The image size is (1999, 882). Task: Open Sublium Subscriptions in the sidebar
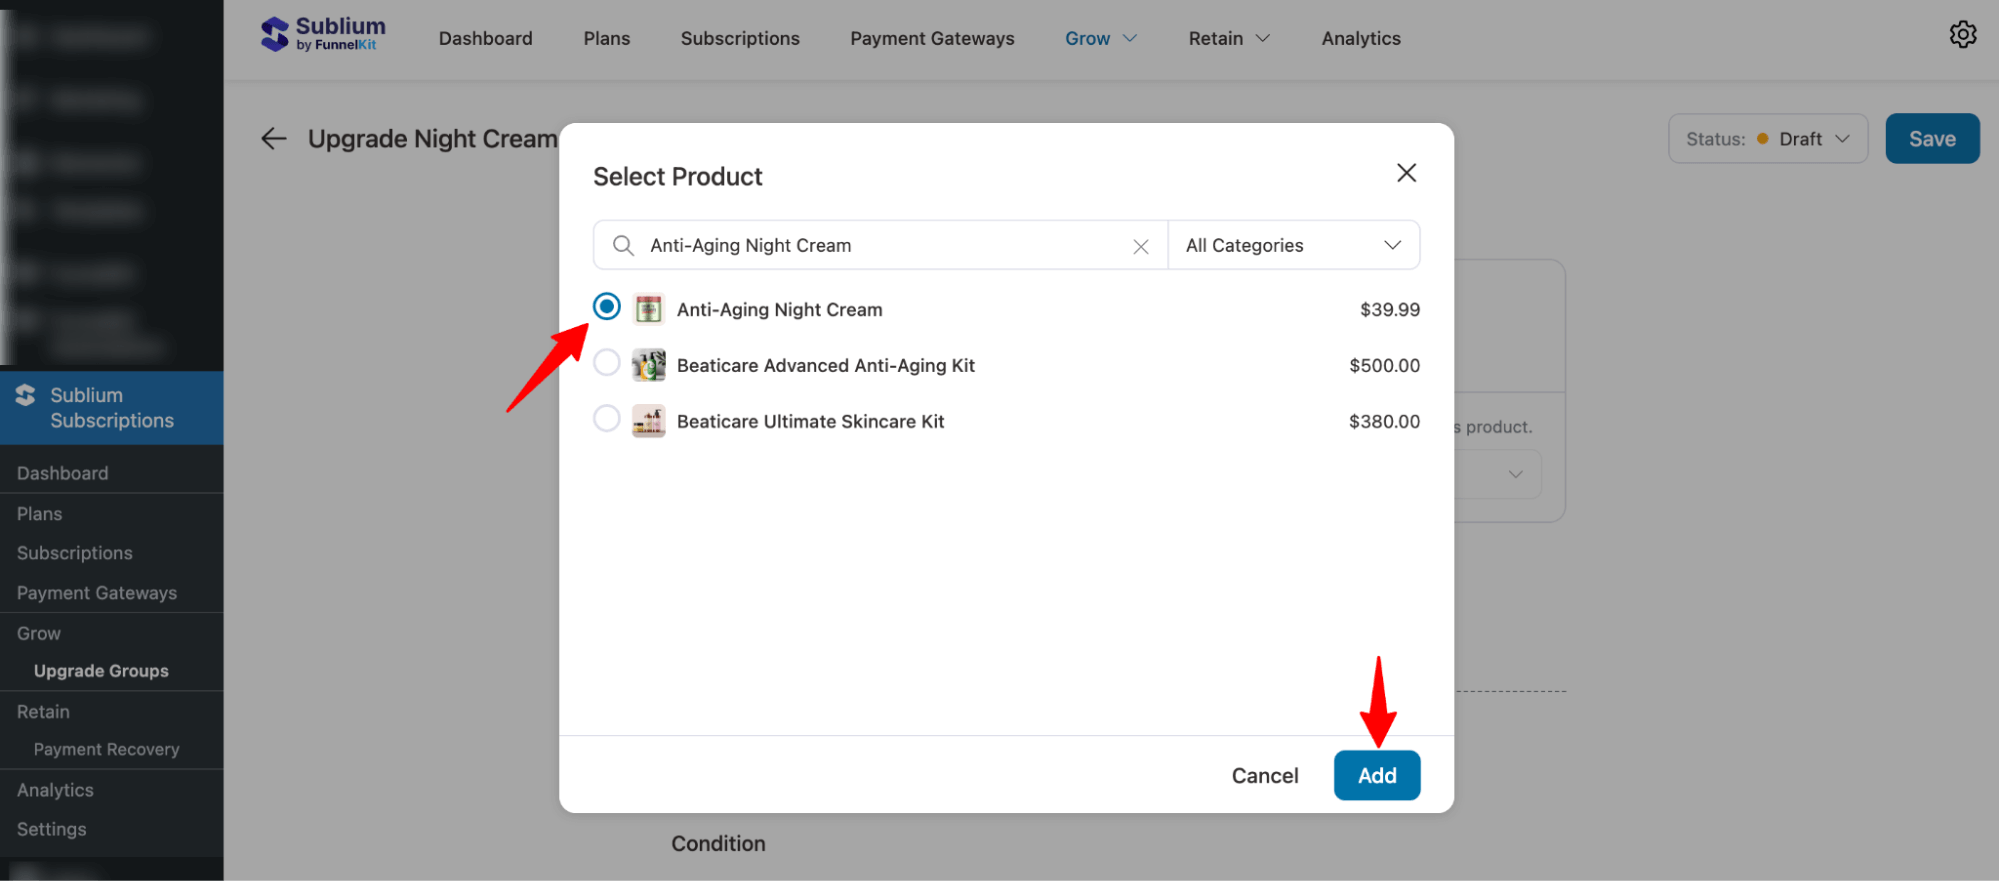coord(111,408)
